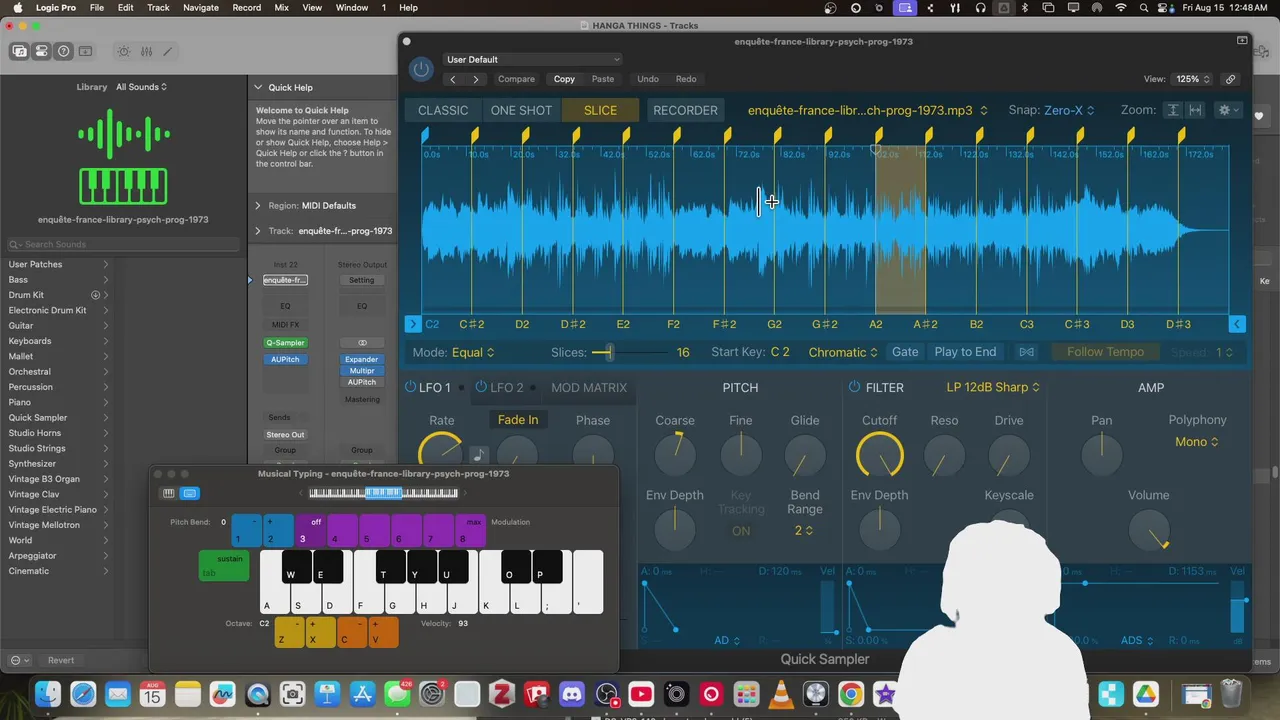Click Revert in the Library panel
The image size is (1280, 720).
[x=61, y=660]
